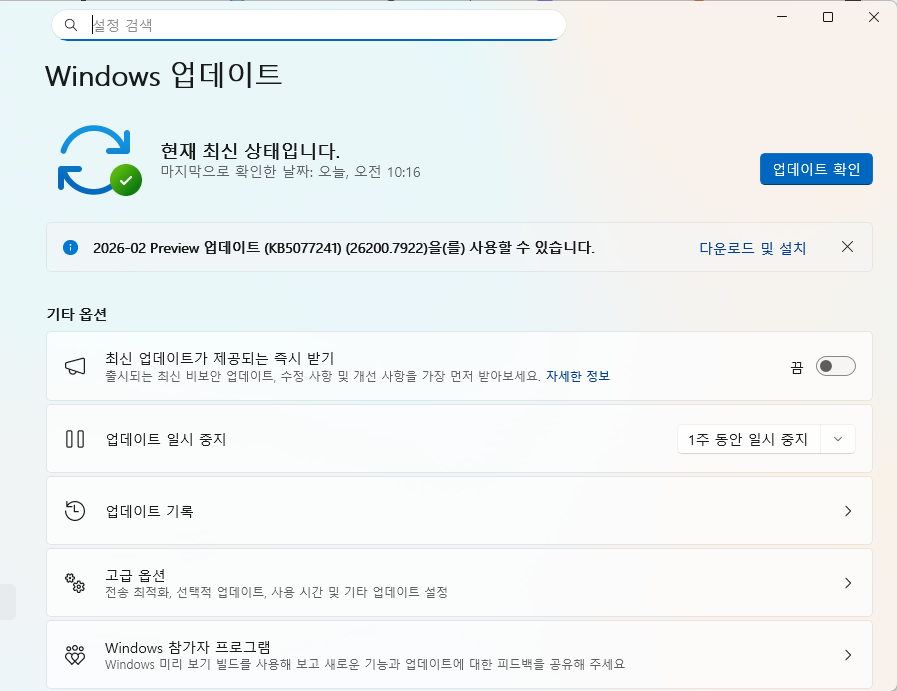Click the history clock icon for 업데이트 기록
The image size is (897, 691).
point(75,511)
